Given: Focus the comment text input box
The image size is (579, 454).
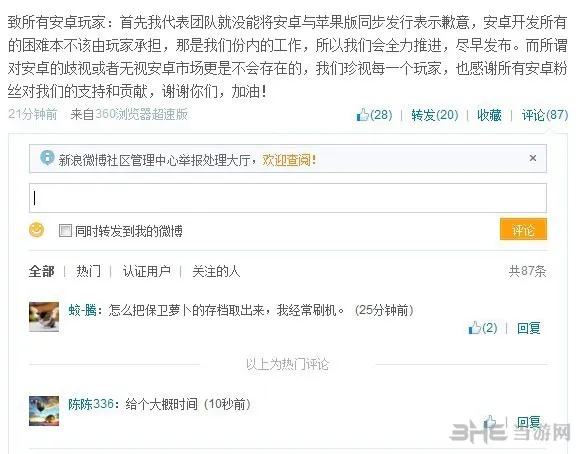Looking at the screenshot, I should tap(288, 198).
